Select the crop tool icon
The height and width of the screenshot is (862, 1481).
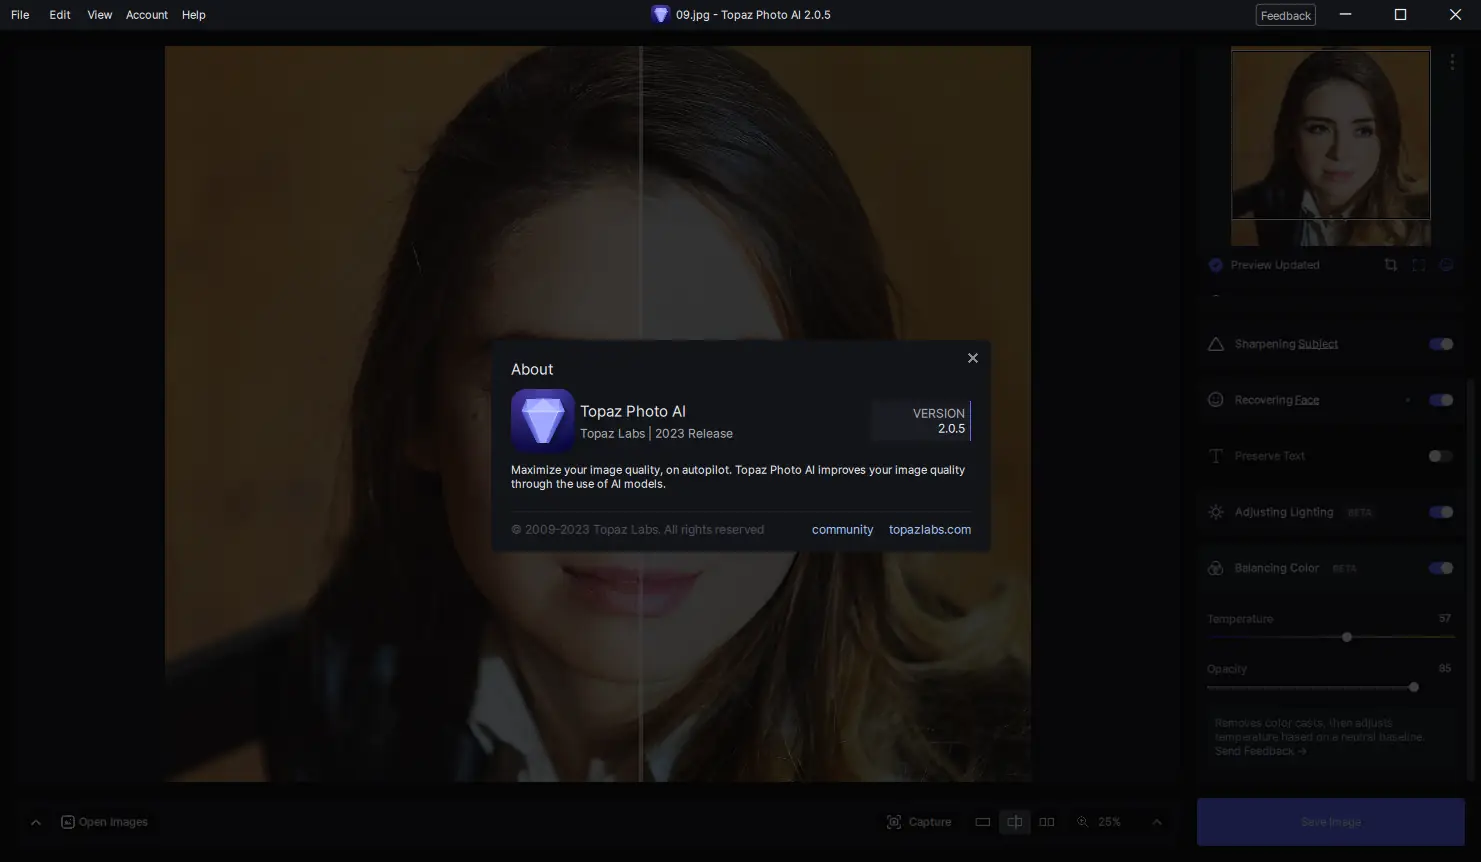pos(1391,265)
